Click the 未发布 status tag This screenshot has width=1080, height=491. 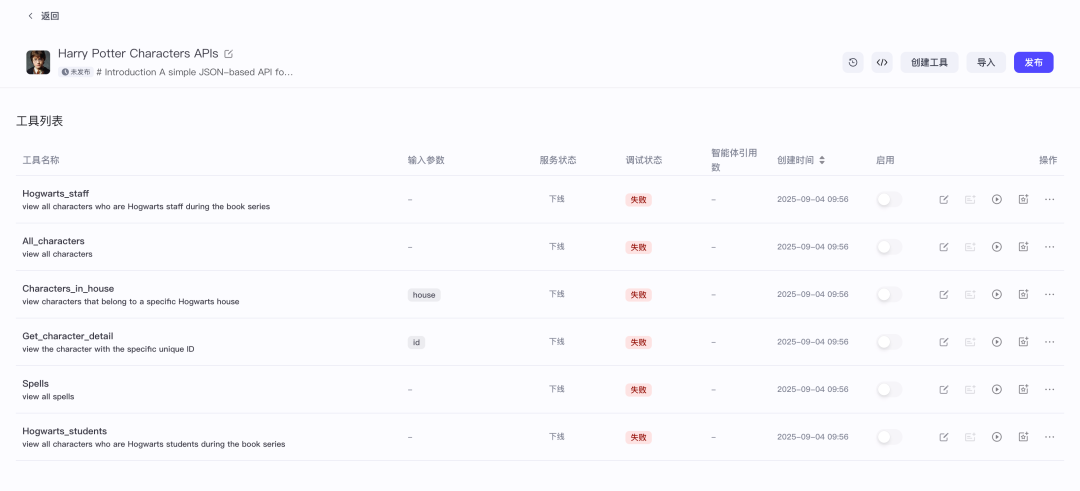[x=75, y=72]
